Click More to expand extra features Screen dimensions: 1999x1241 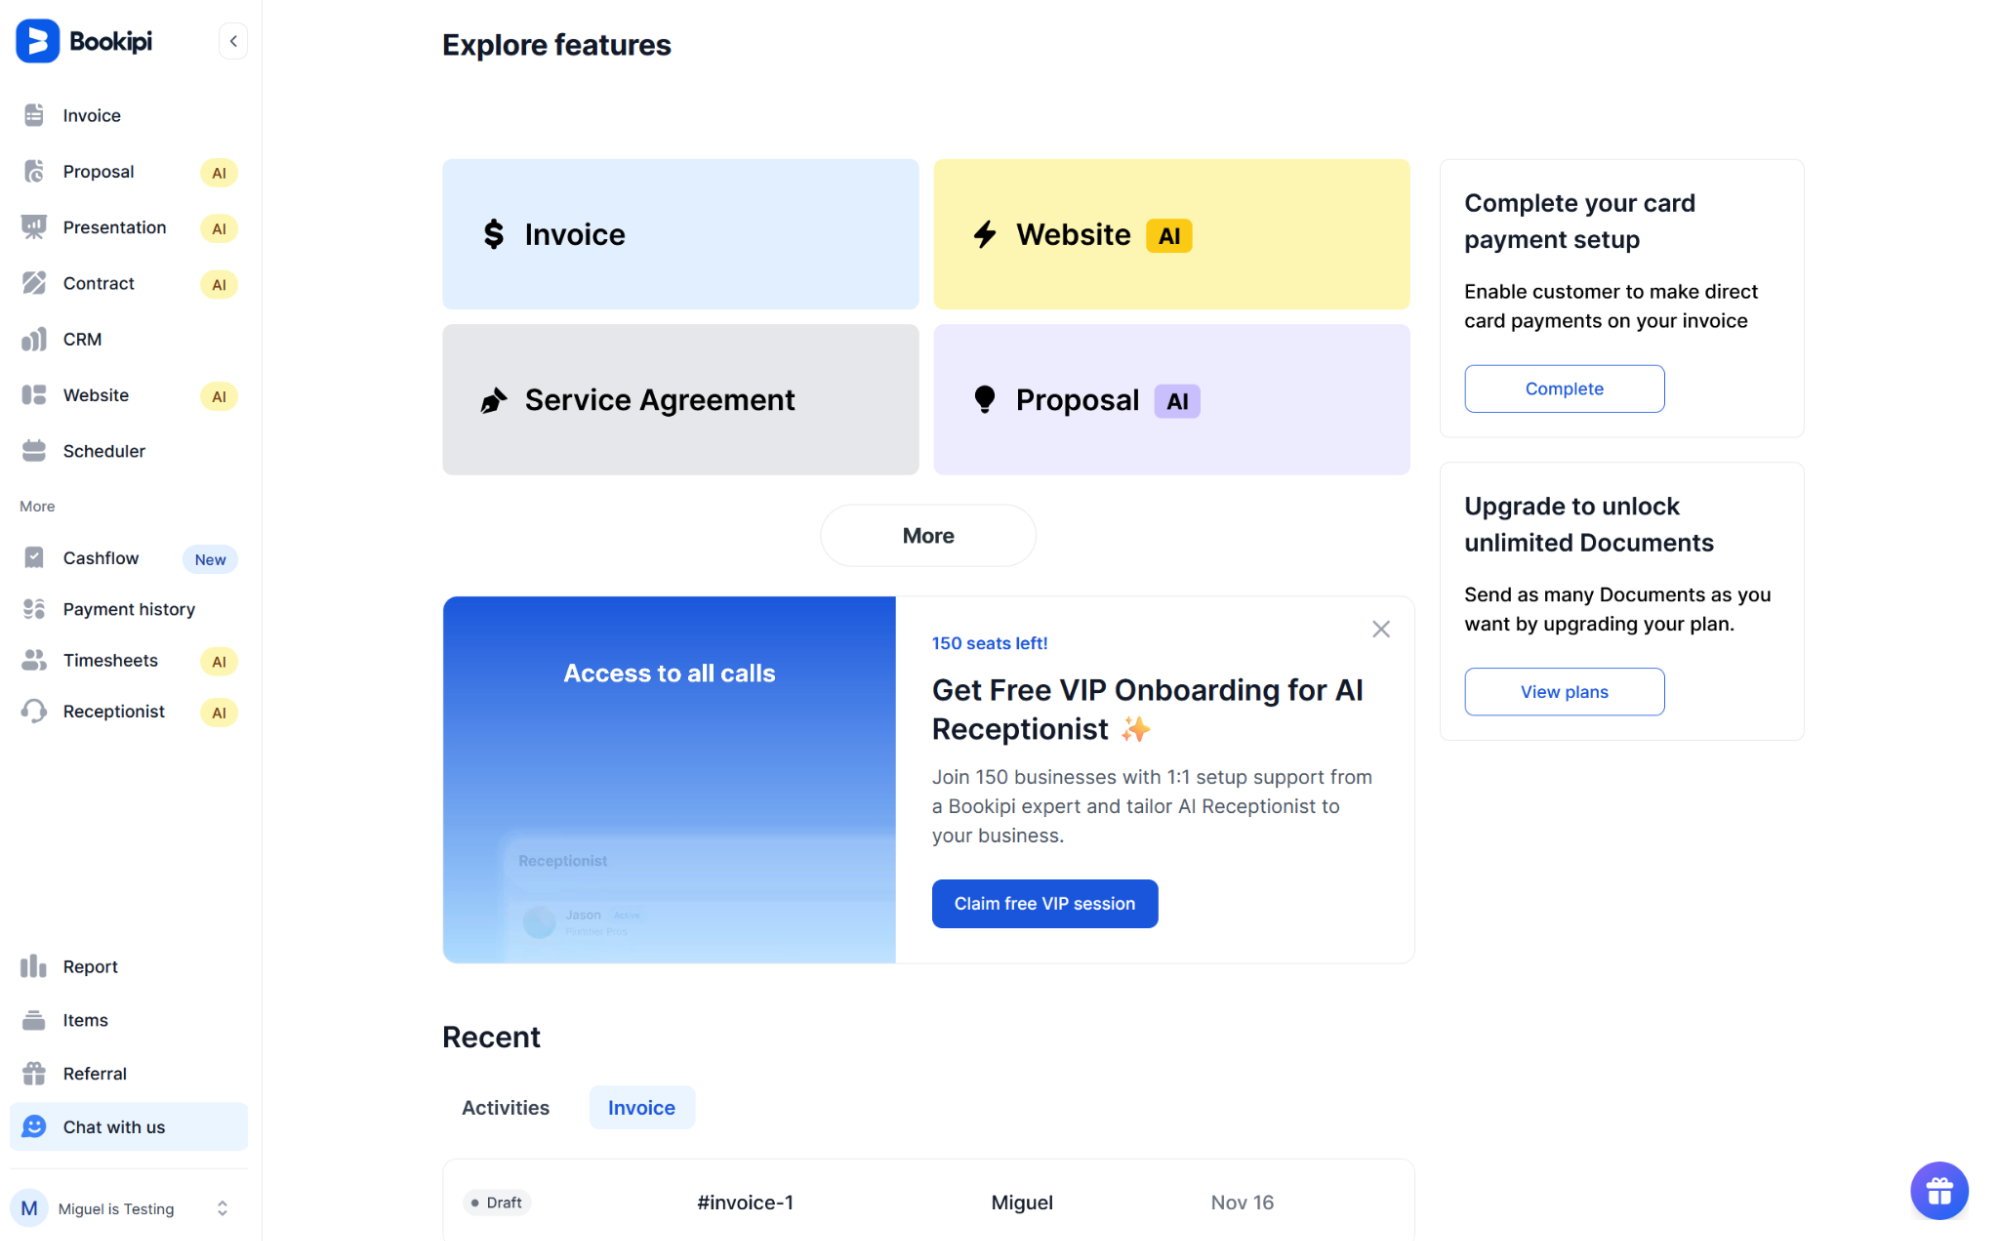[927, 535]
